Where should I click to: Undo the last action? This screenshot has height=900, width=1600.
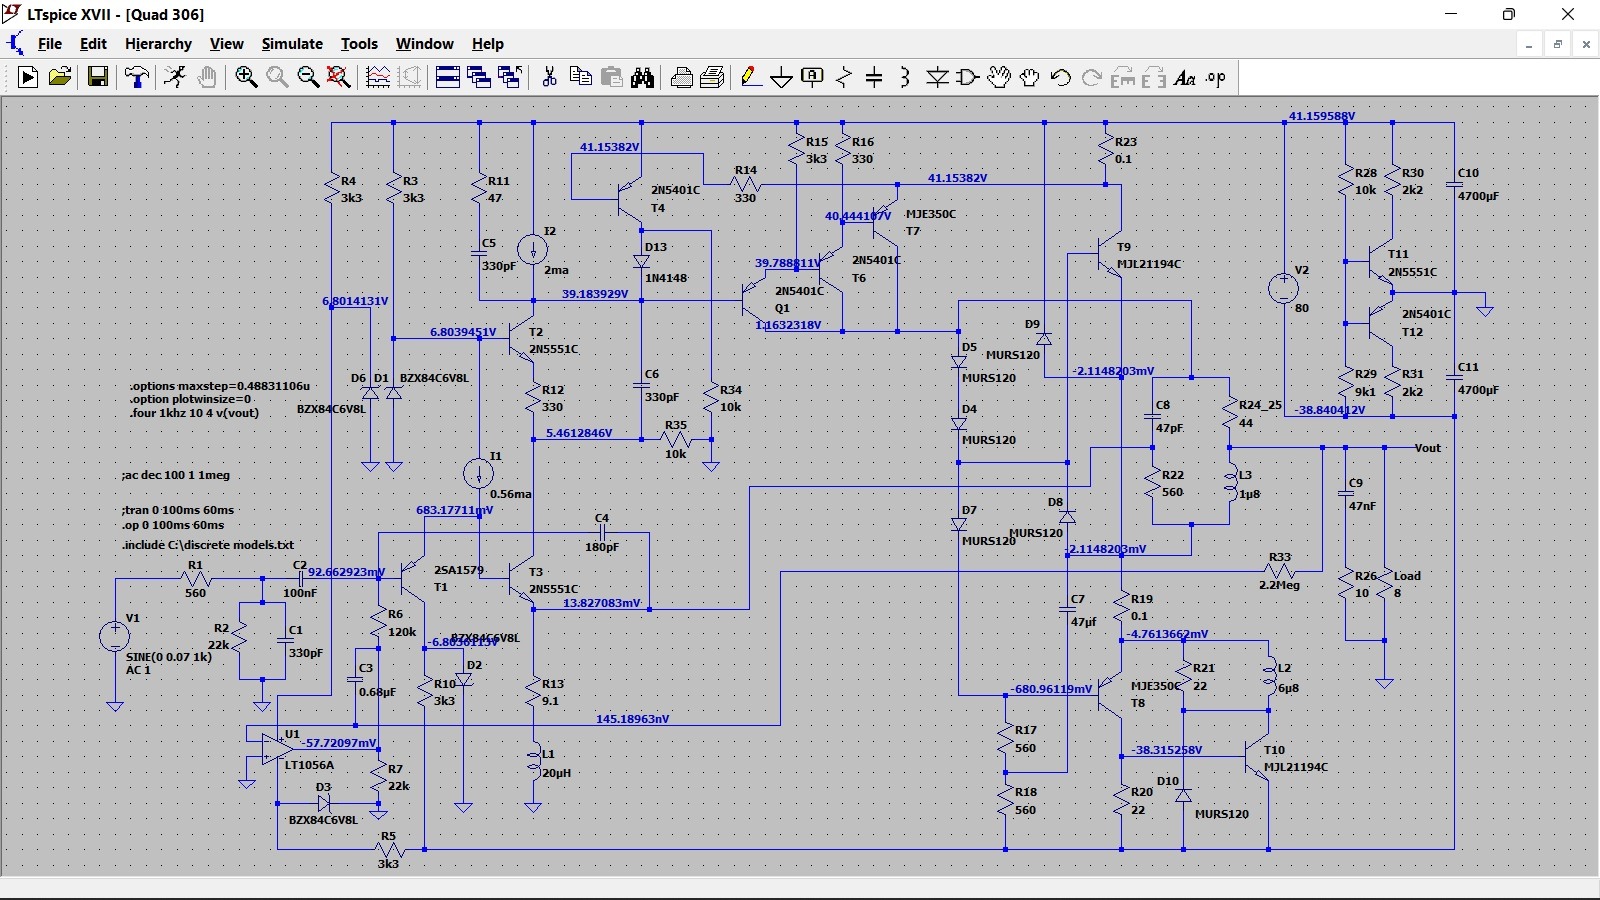coord(1061,77)
